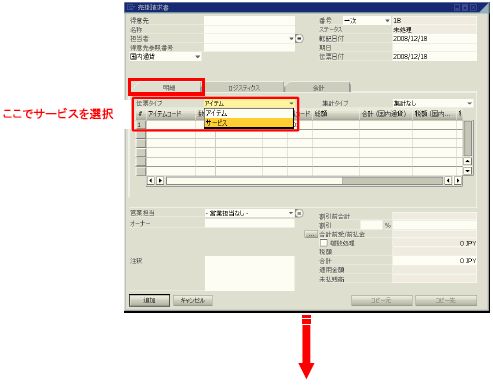Viewport: 493px width, 385px height.
Task: Expand the 担当者 dropdown arrow
Action: pos(291,39)
